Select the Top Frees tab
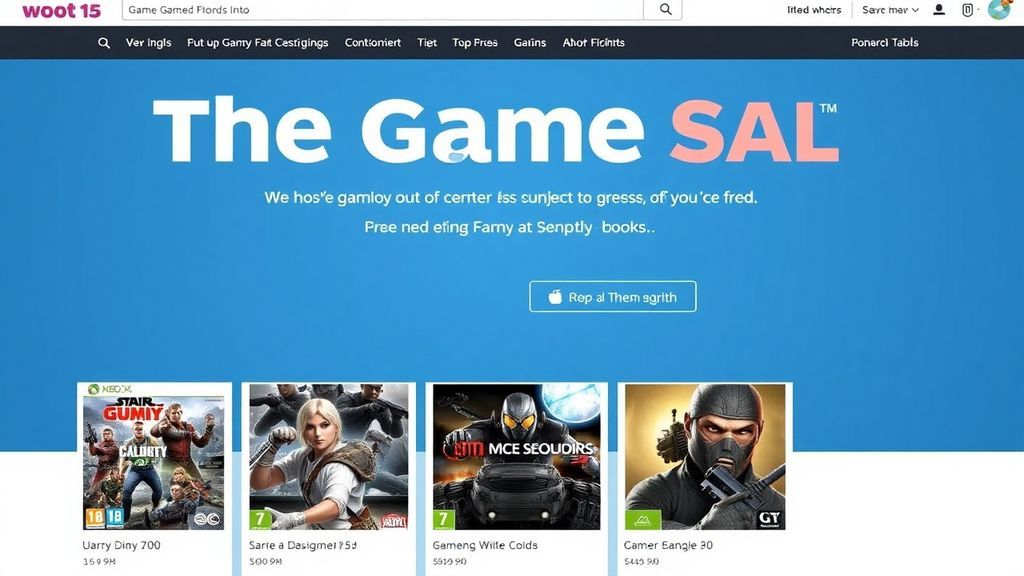 [475, 43]
